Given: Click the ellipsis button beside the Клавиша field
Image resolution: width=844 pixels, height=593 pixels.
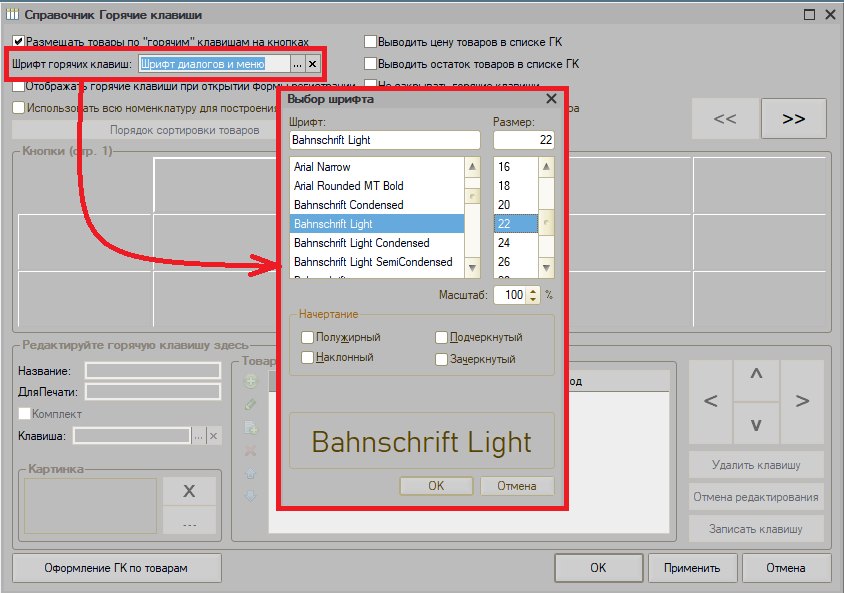Looking at the screenshot, I should 199,436.
